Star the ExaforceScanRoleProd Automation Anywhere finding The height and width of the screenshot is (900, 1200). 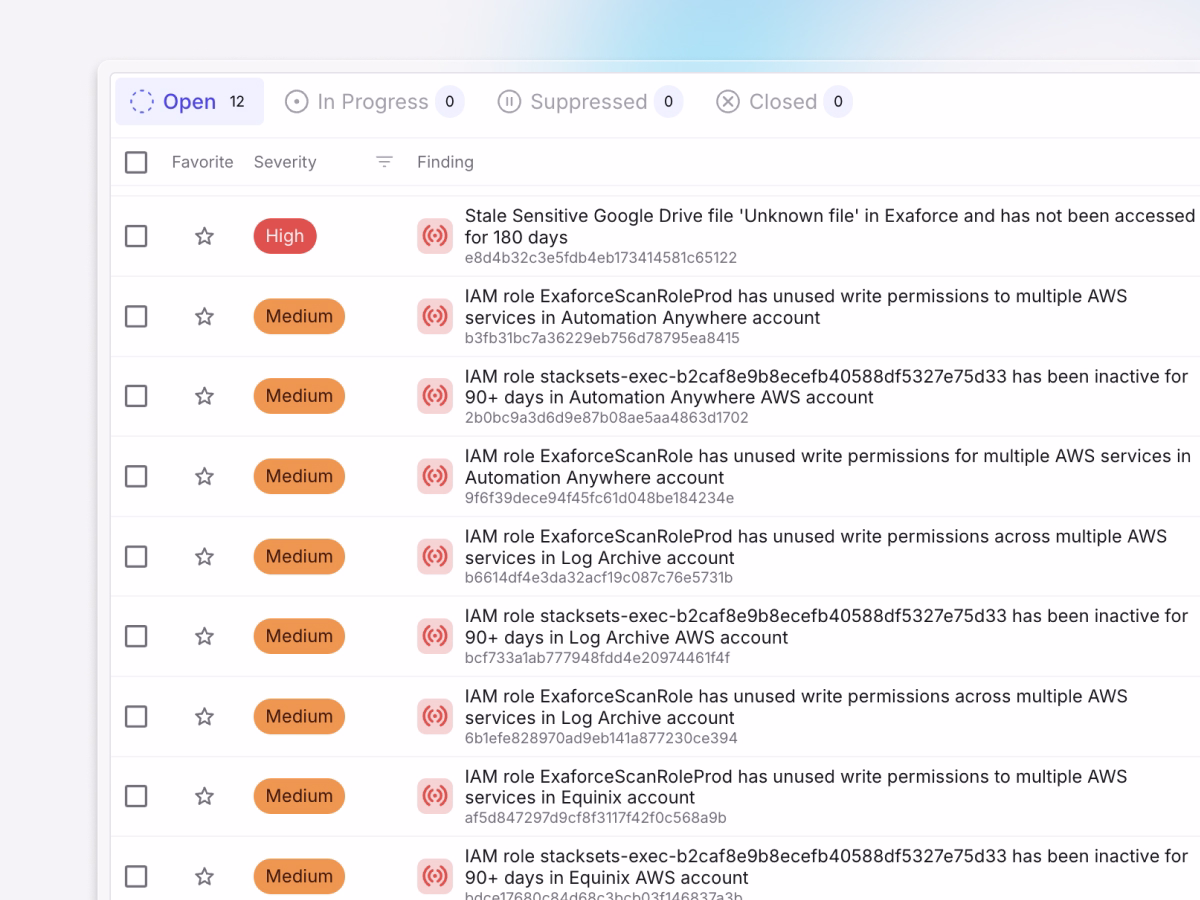point(204,316)
